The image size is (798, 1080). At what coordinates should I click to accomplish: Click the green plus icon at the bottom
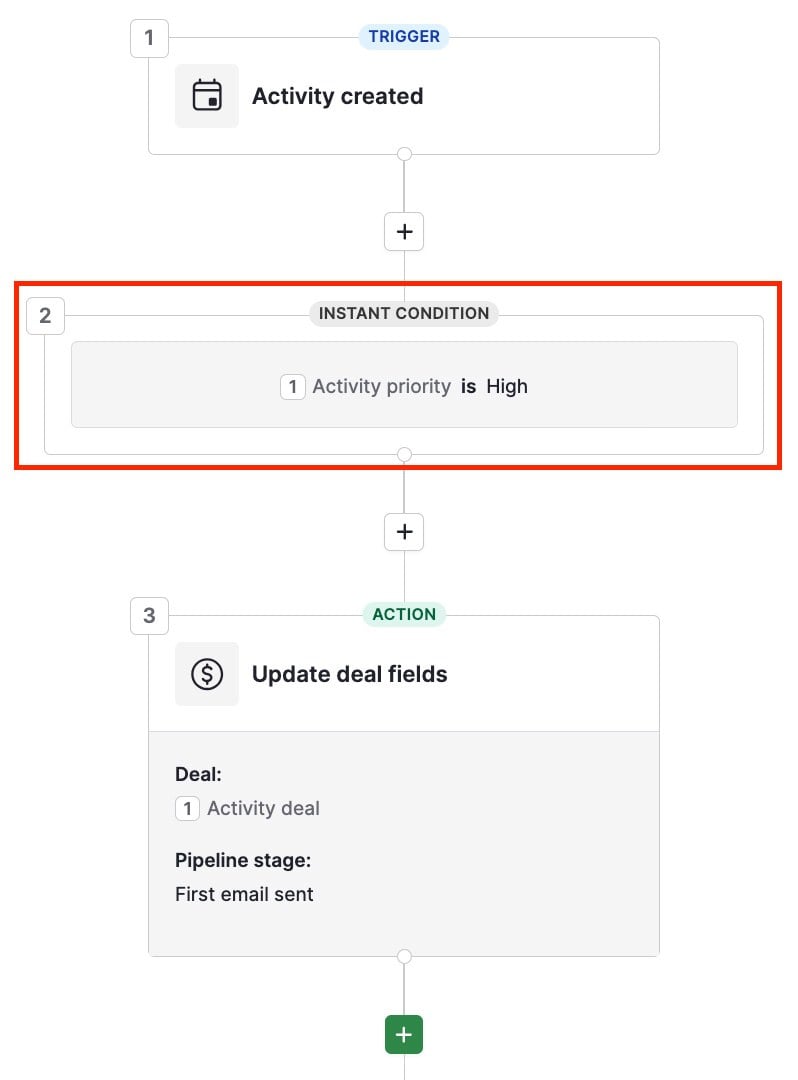[403, 1034]
